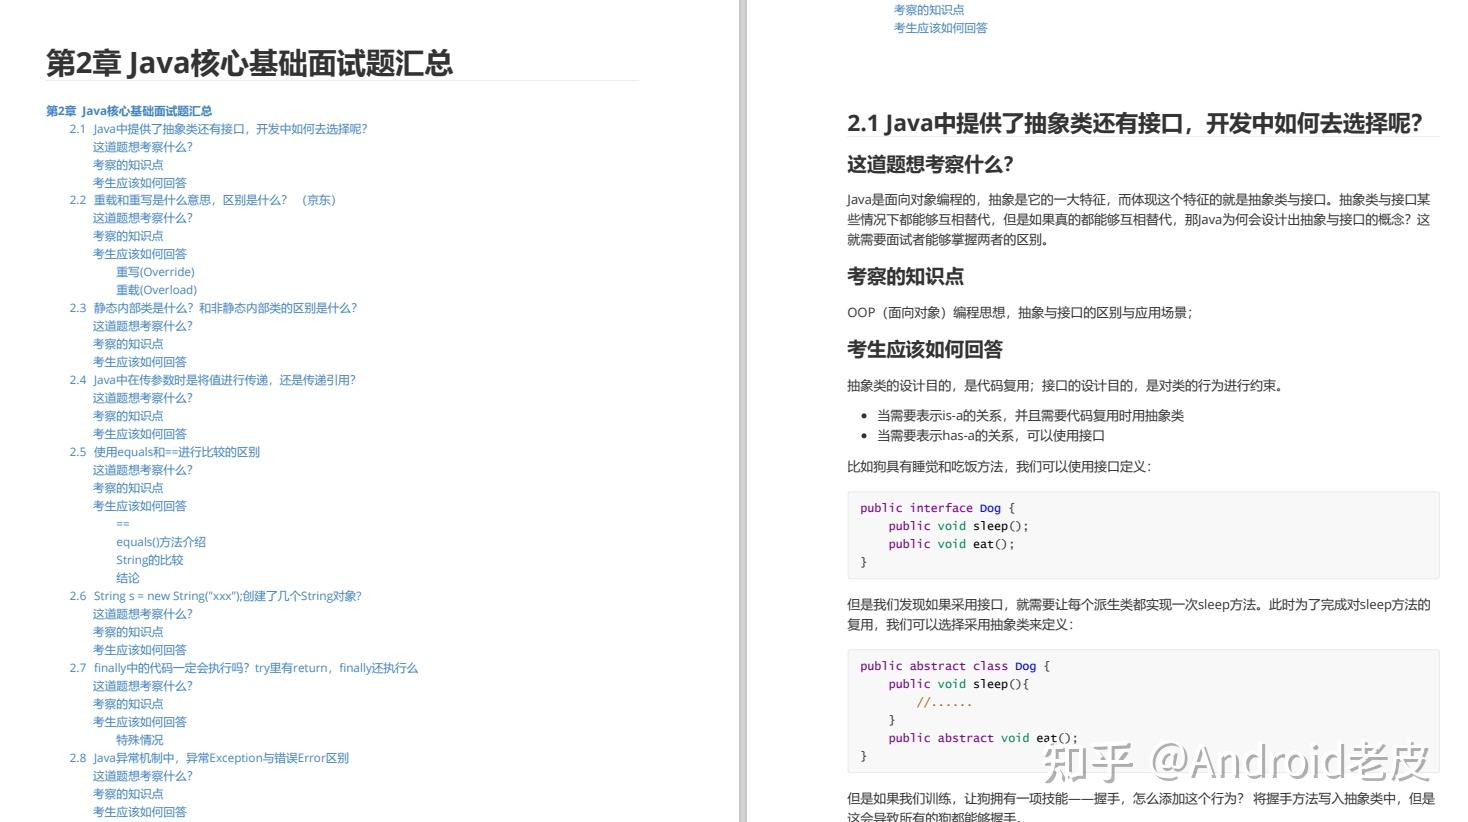The height and width of the screenshot is (822, 1468).
Task: Open section 2.3 静态内部类 link
Action: [213, 308]
